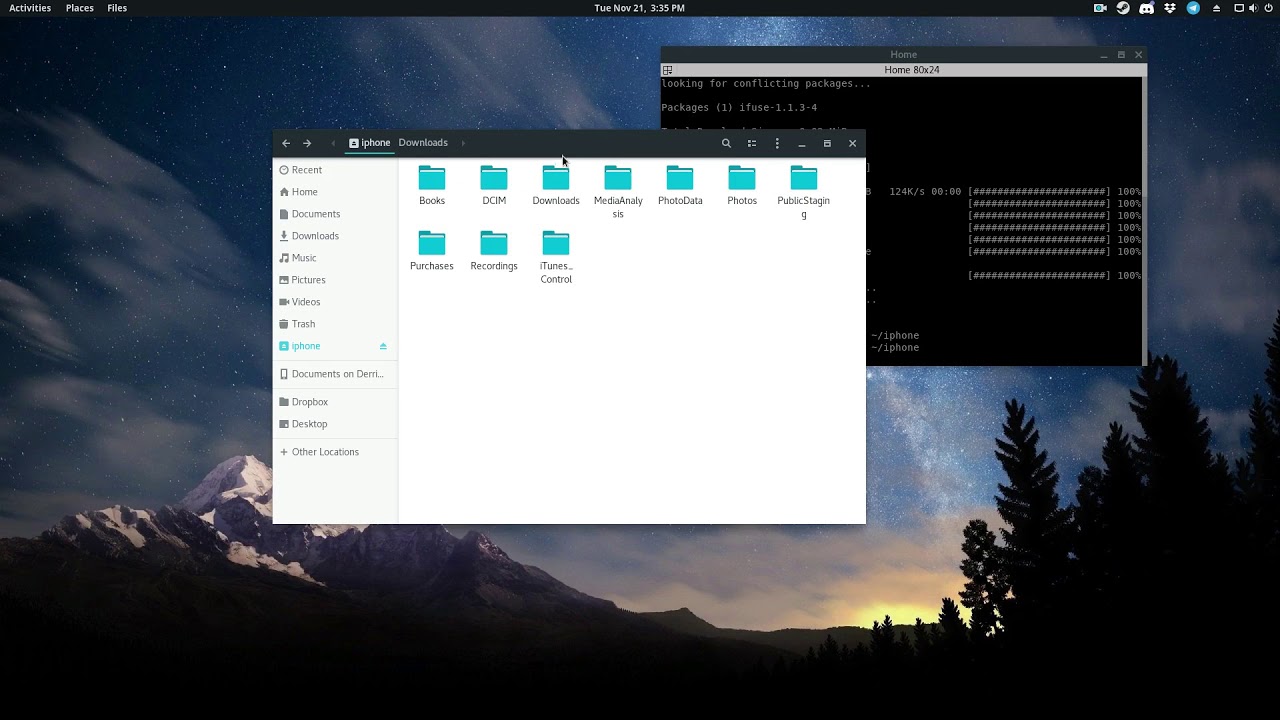Eject the iphone device in the sidebar
1280x720 pixels.
383,346
